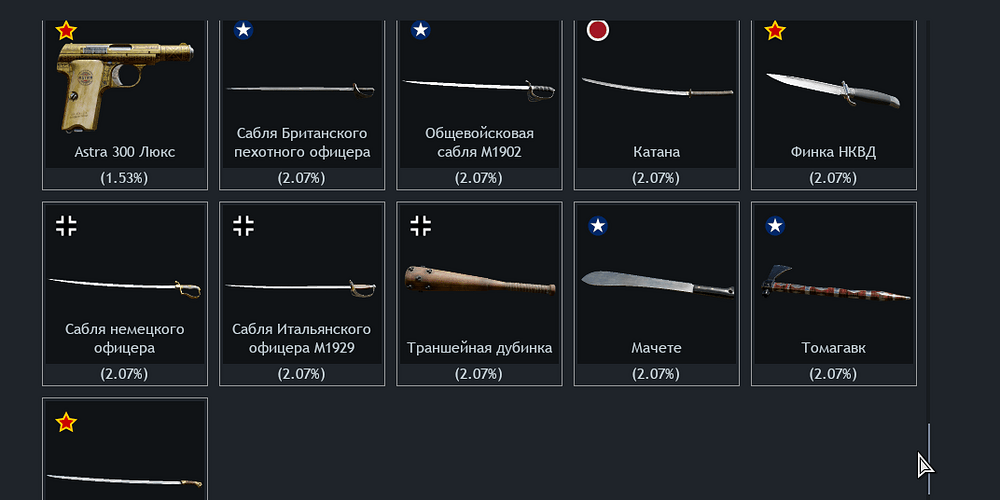The height and width of the screenshot is (500, 1000).
Task: Click the cross icon on Сабля Итальянского офицера M1929
Action: 243,226
